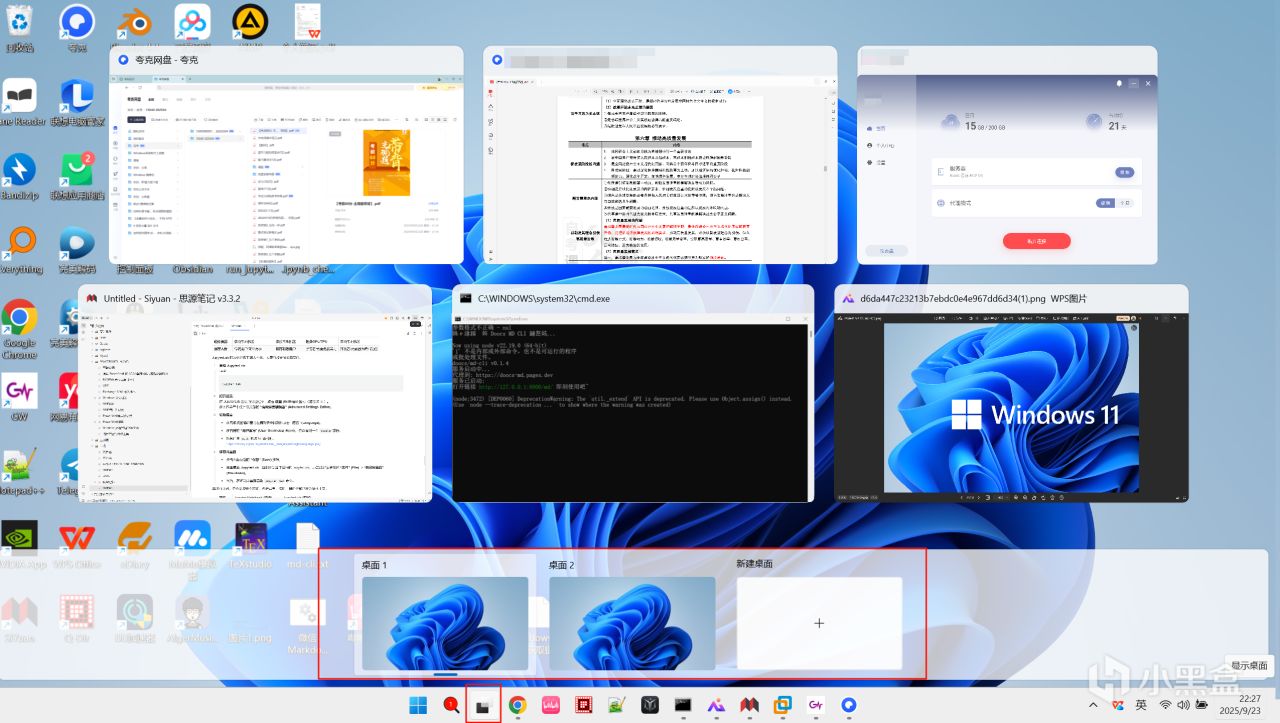The image size is (1280, 723).
Task: Open Google Chrome from the taskbar
Action: pyautogui.click(x=517, y=705)
